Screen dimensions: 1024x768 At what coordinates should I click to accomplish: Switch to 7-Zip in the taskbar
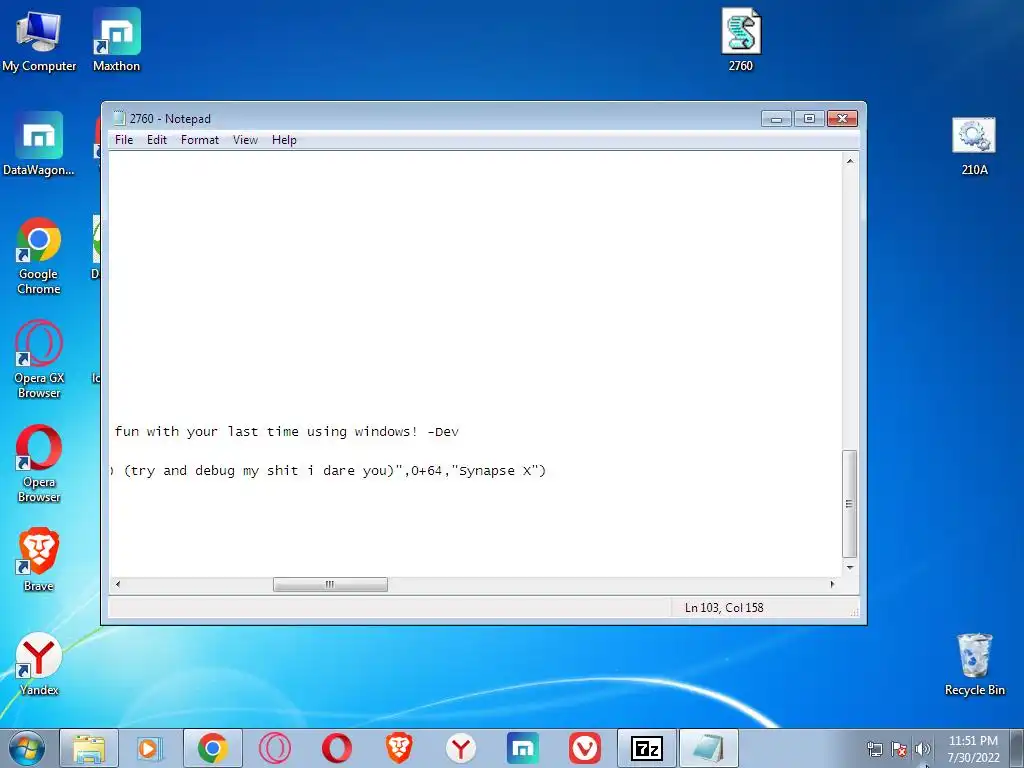[x=647, y=748]
